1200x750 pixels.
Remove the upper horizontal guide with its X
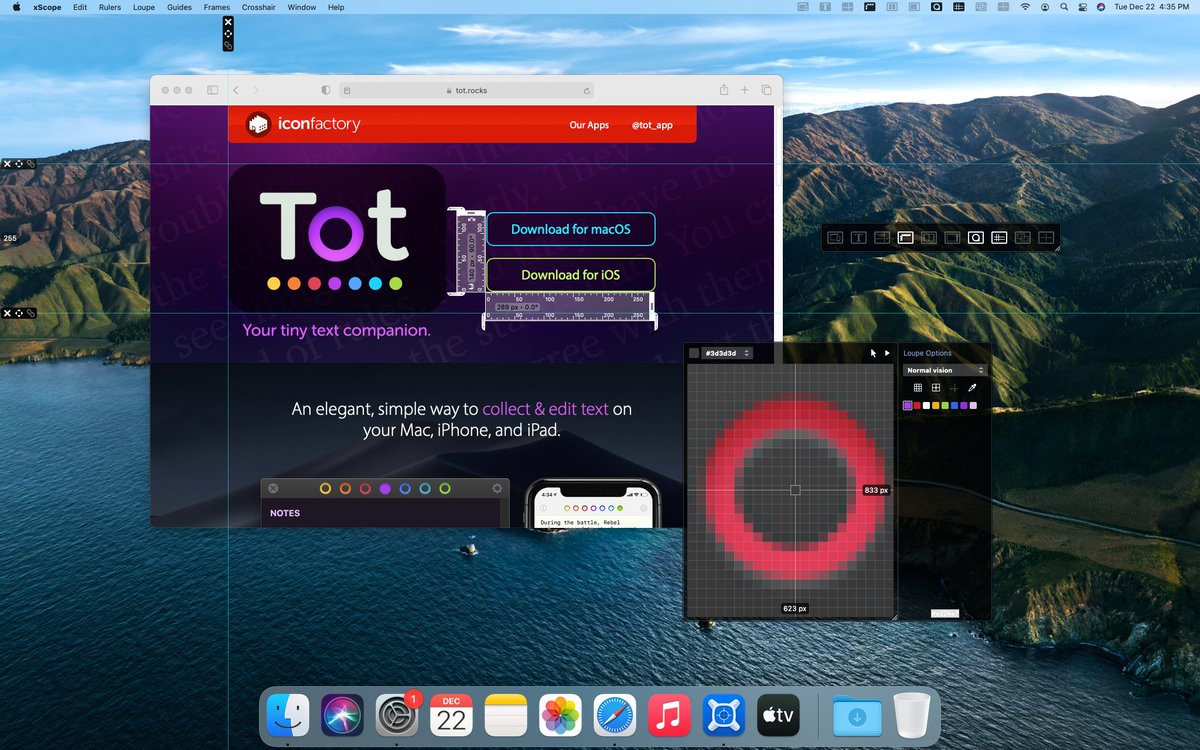[x=7, y=163]
